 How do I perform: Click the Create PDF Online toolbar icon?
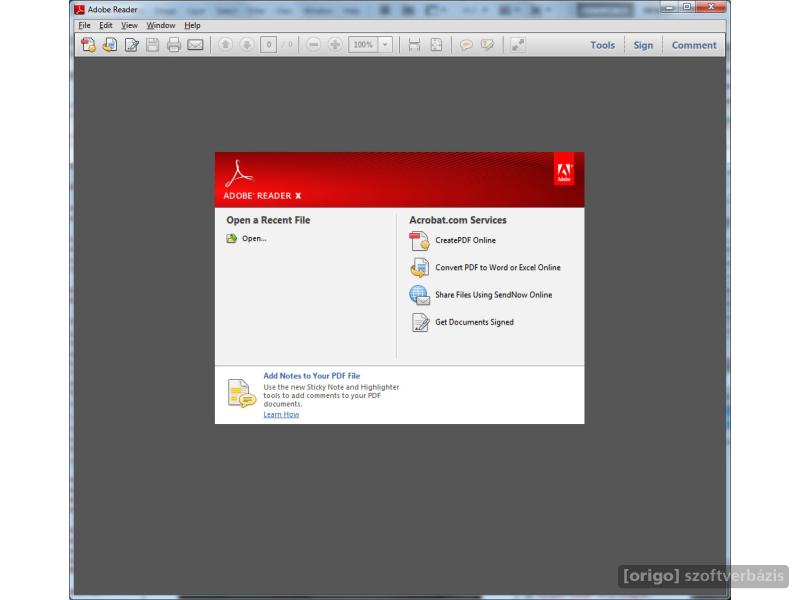88,45
